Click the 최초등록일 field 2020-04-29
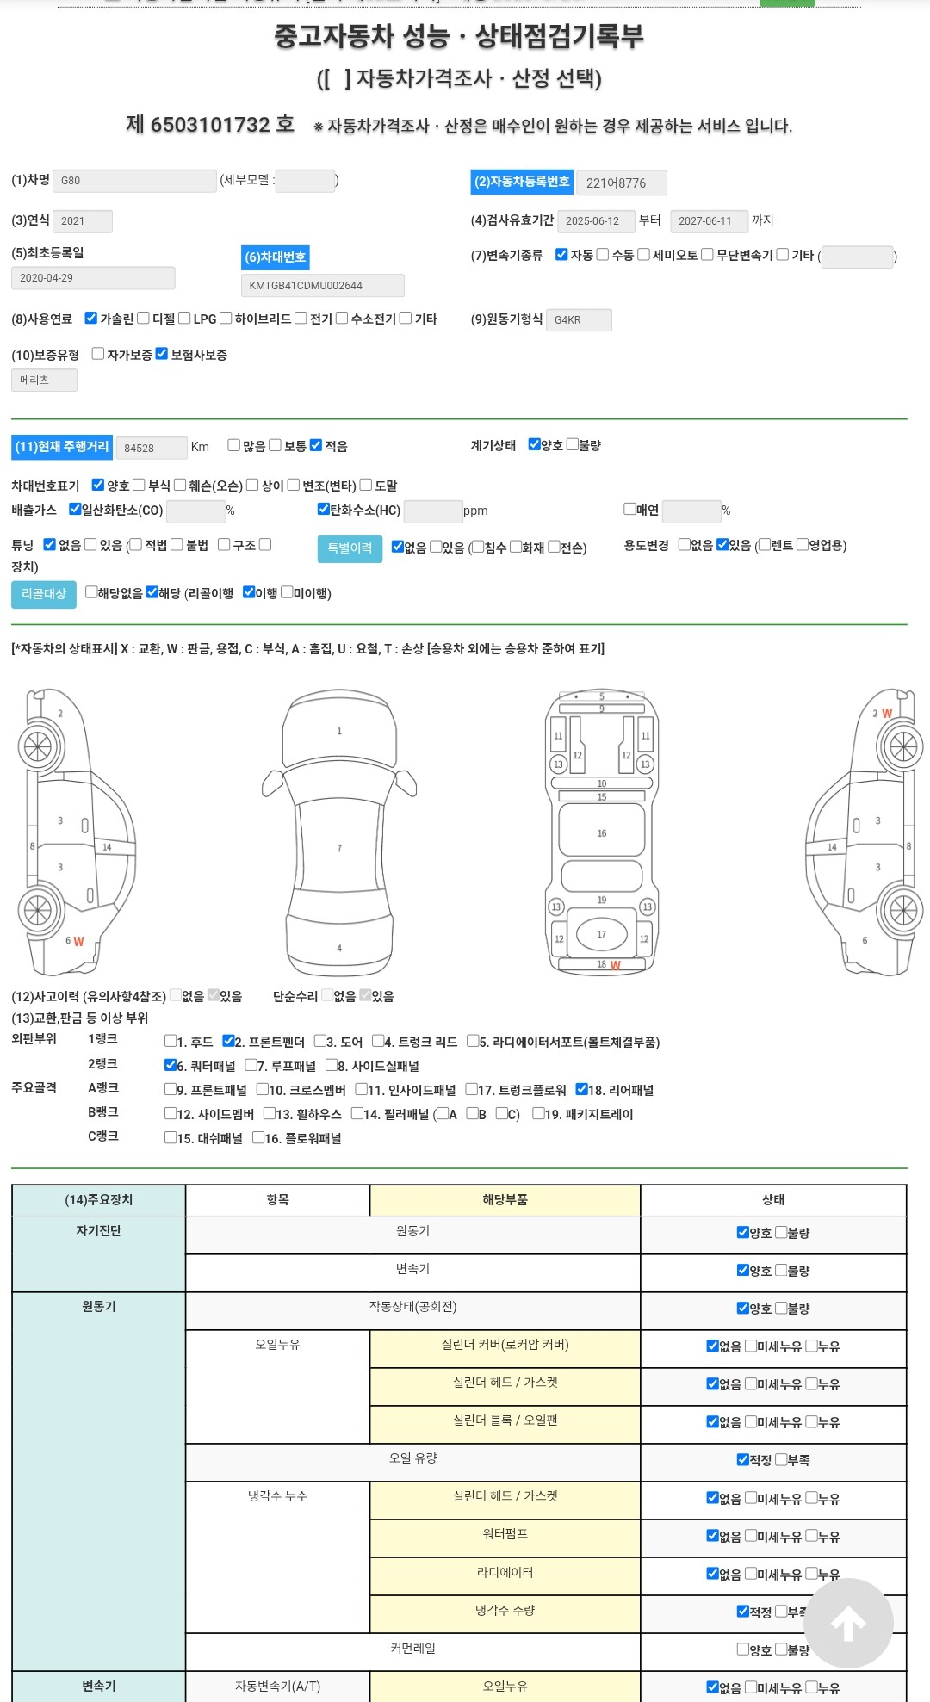The height and width of the screenshot is (1702, 930). [x=93, y=278]
